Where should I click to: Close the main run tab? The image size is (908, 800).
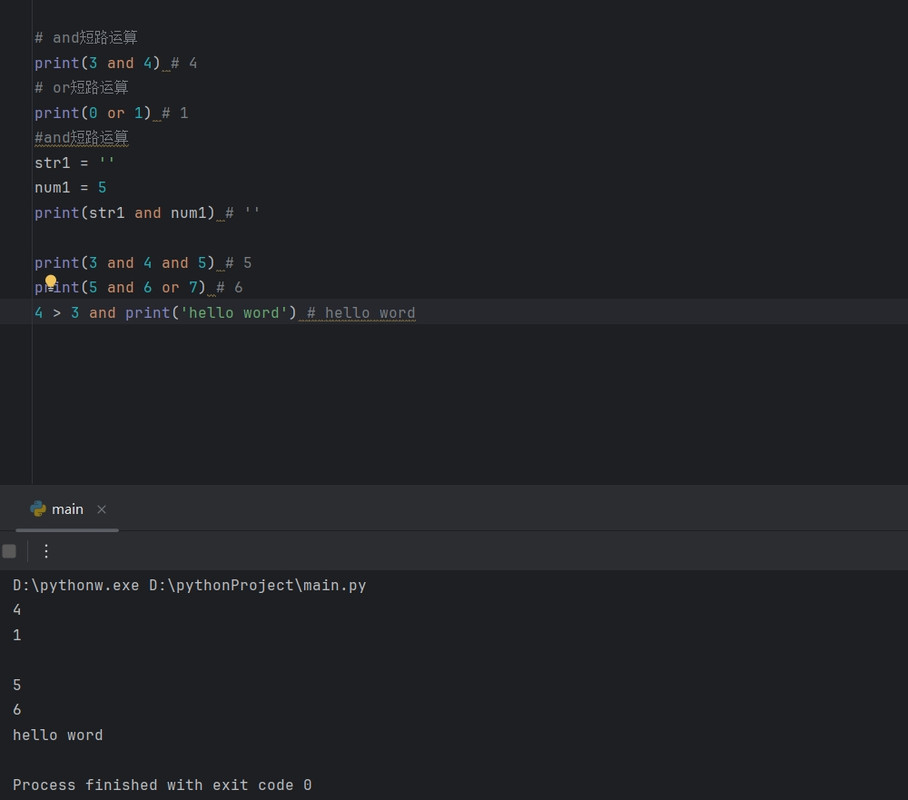click(101, 509)
